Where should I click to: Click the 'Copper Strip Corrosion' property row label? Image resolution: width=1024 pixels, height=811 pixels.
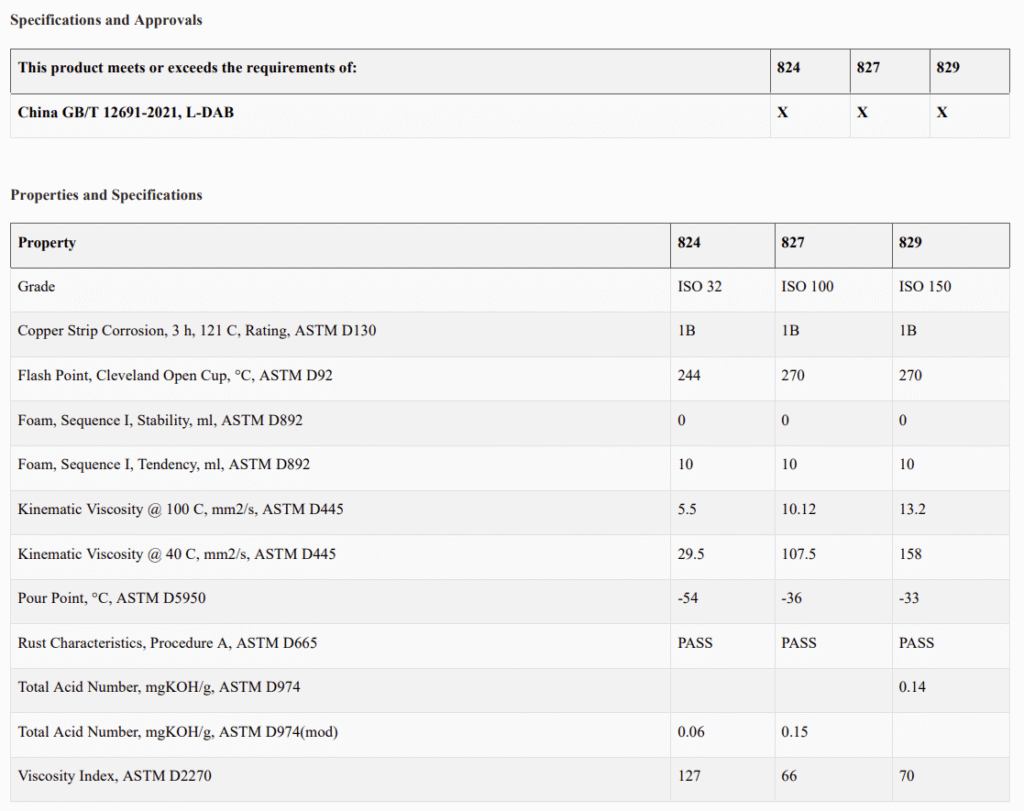[197, 331]
